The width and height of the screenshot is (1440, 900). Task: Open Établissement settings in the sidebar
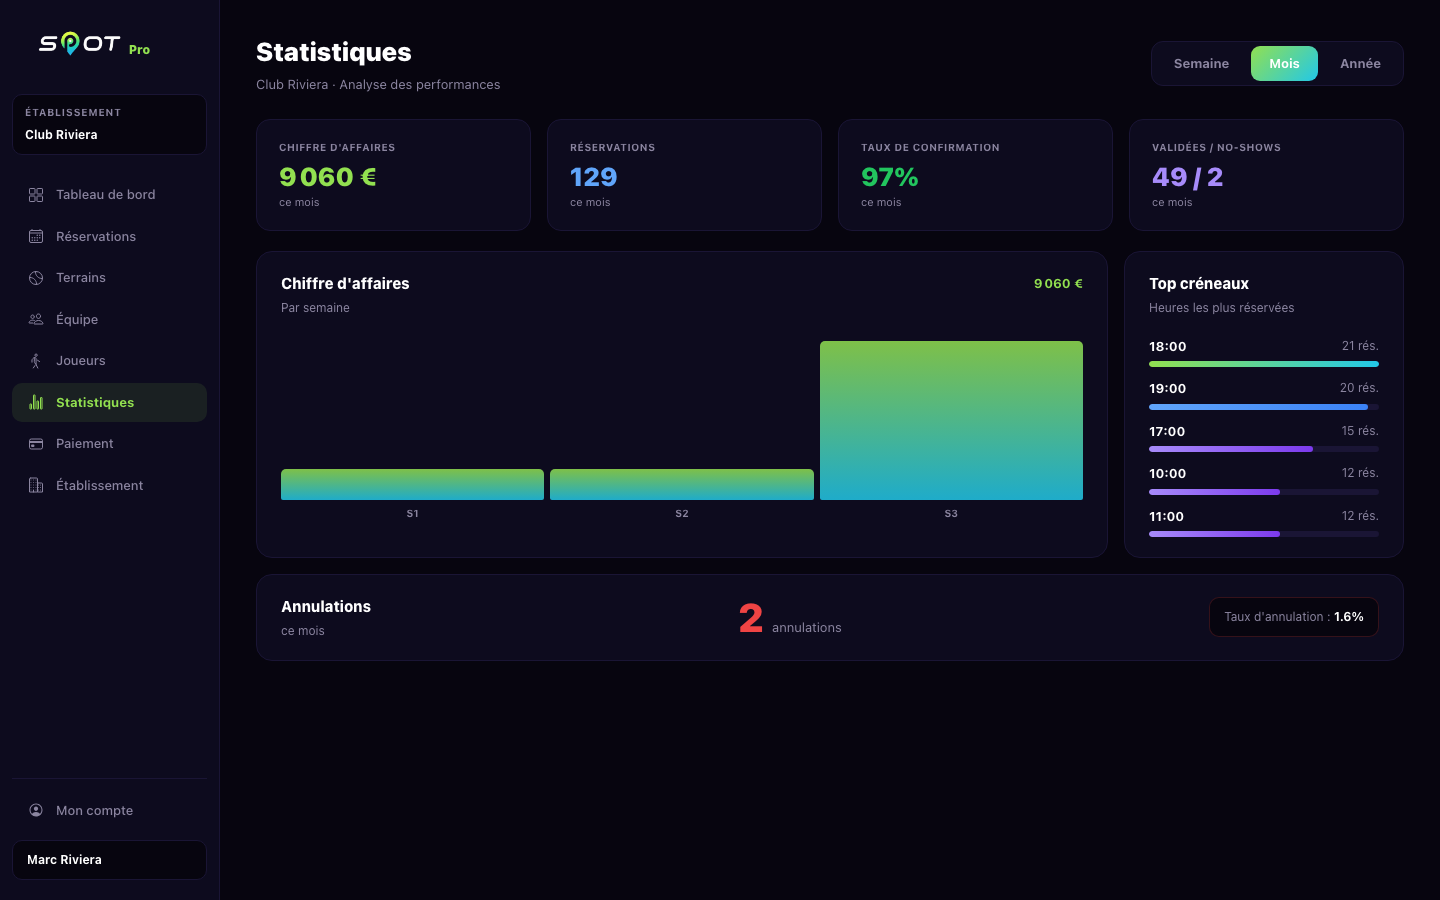109,486
